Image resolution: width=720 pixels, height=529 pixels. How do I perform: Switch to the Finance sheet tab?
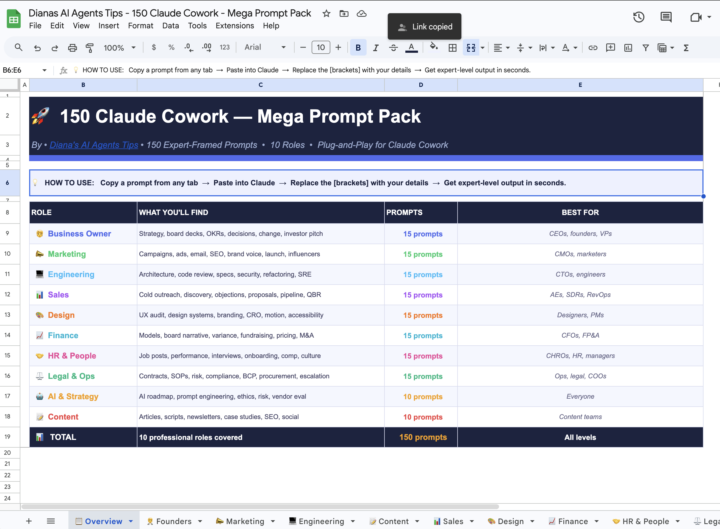(x=573, y=521)
